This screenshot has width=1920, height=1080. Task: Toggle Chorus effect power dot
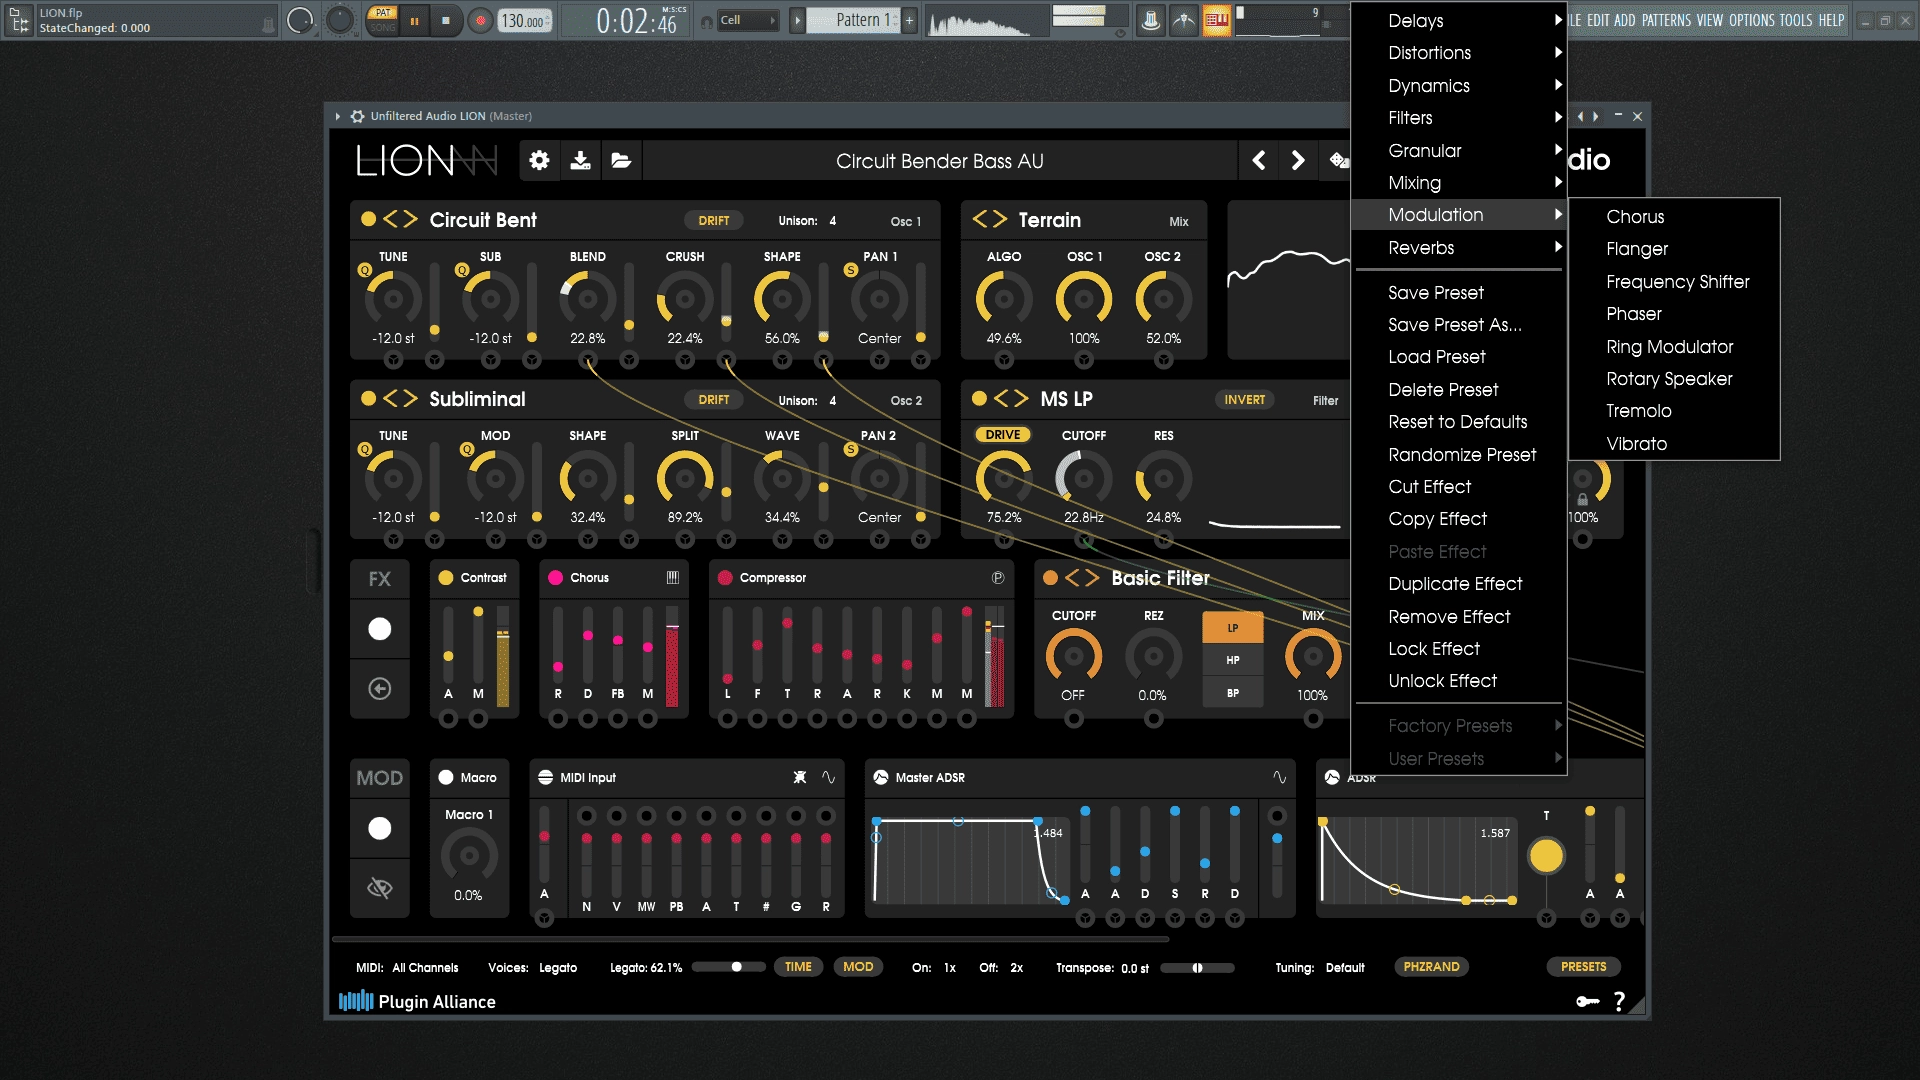tap(556, 578)
